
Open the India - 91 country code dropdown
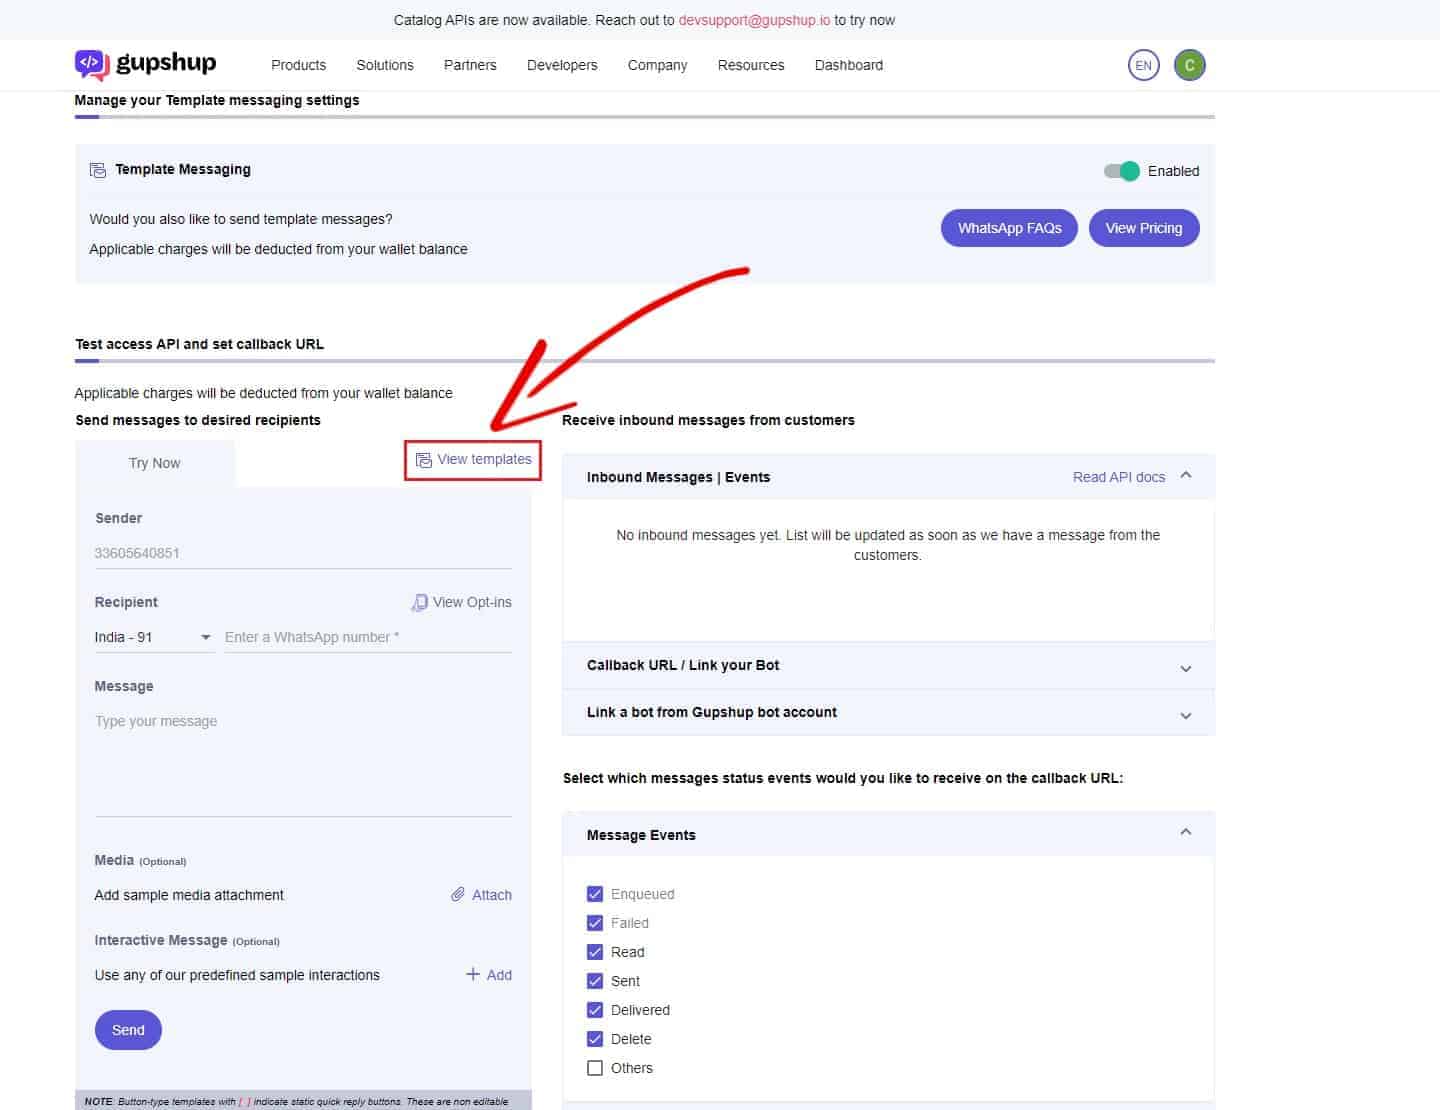[153, 637]
